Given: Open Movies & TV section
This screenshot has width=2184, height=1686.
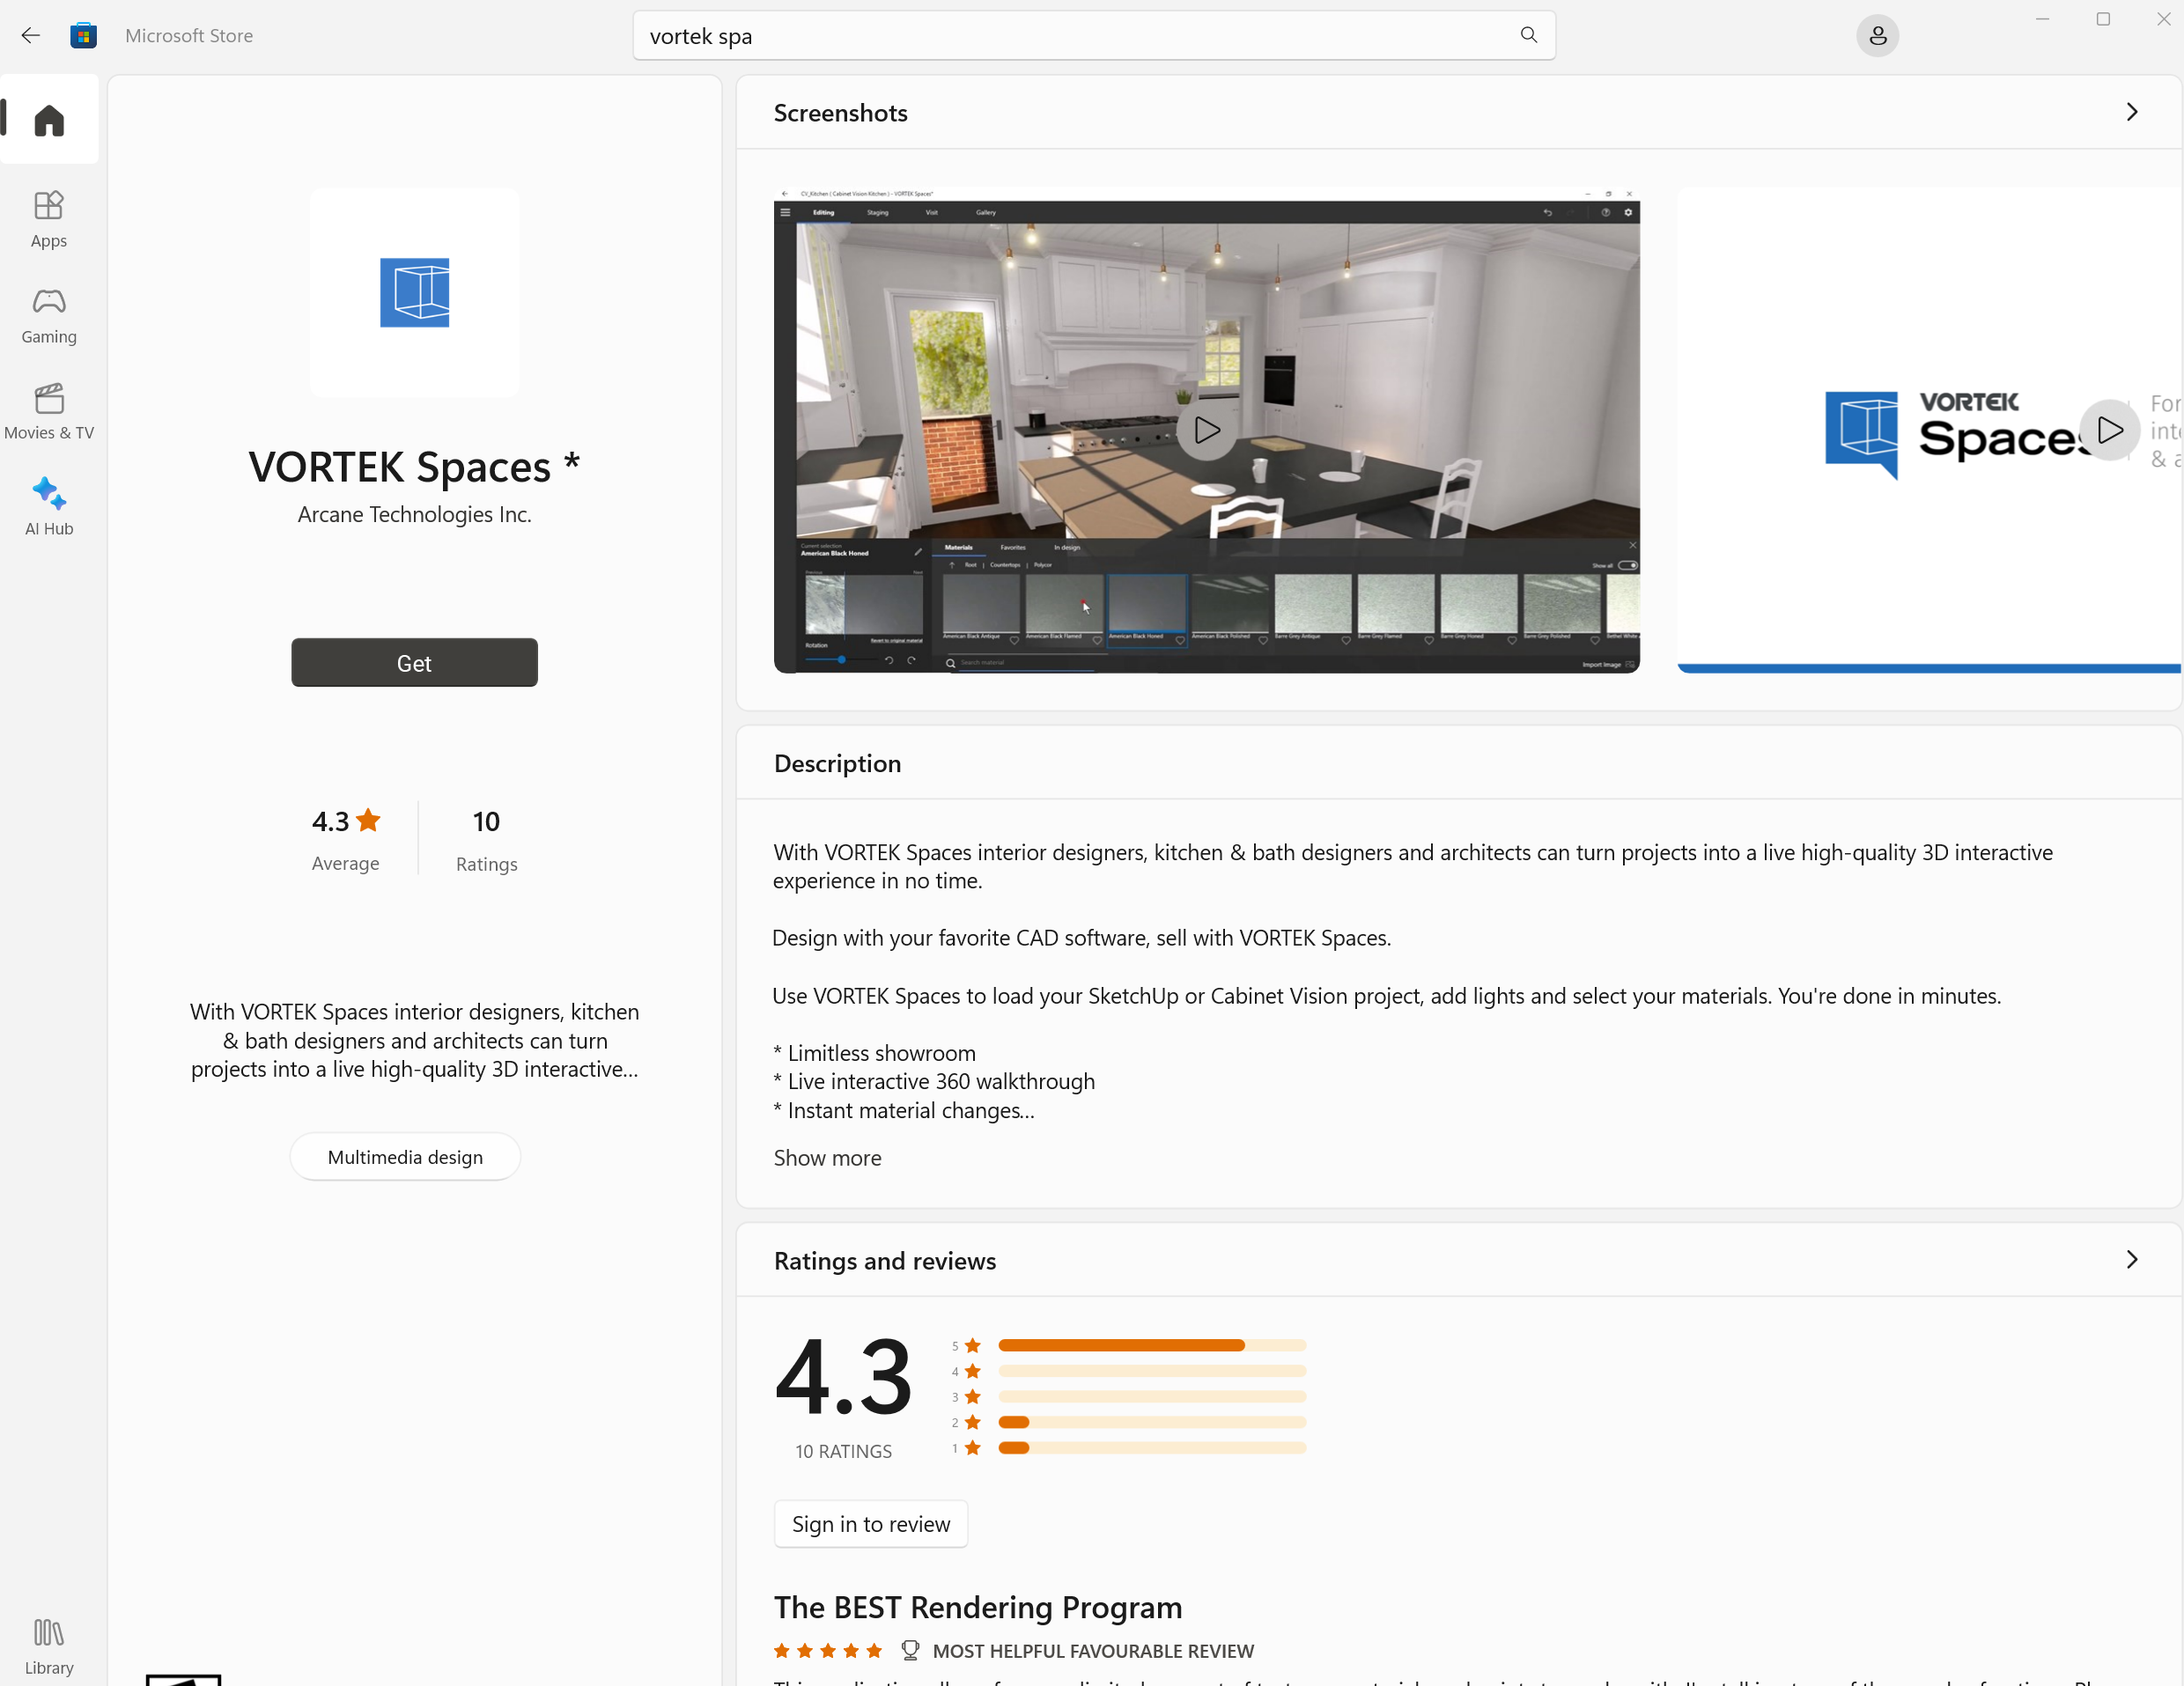Looking at the screenshot, I should click(x=49, y=410).
